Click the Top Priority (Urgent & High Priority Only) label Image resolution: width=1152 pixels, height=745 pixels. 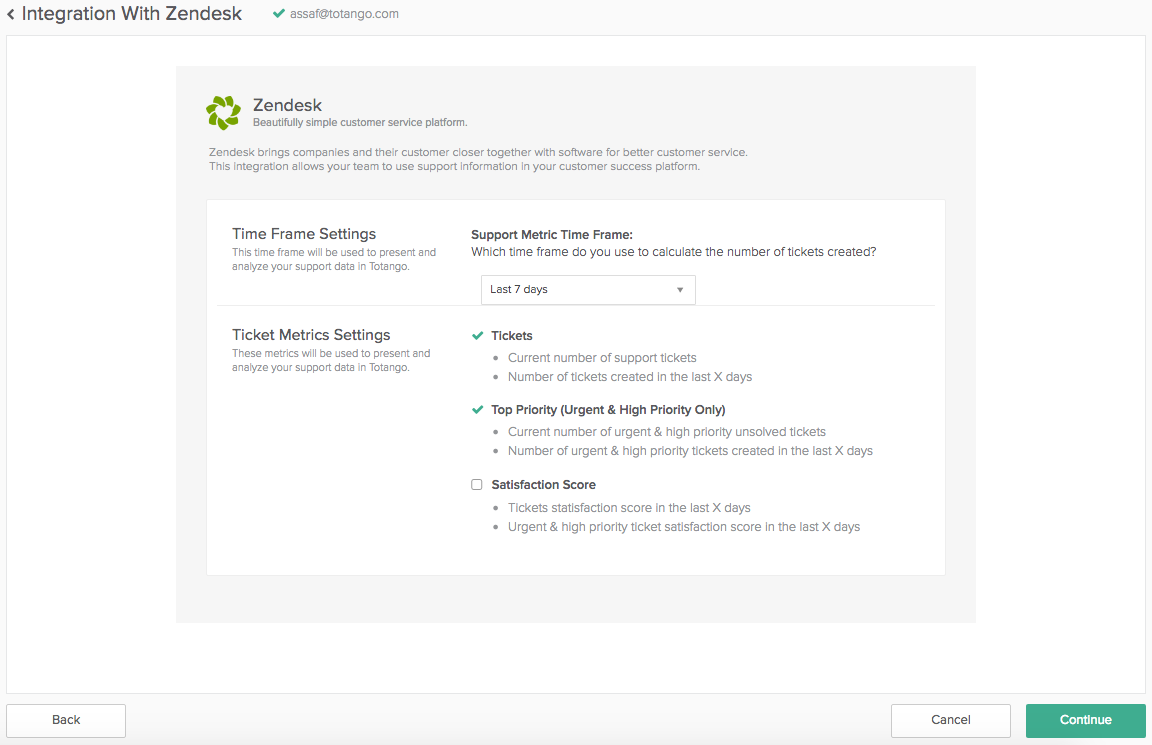pyautogui.click(x=608, y=410)
